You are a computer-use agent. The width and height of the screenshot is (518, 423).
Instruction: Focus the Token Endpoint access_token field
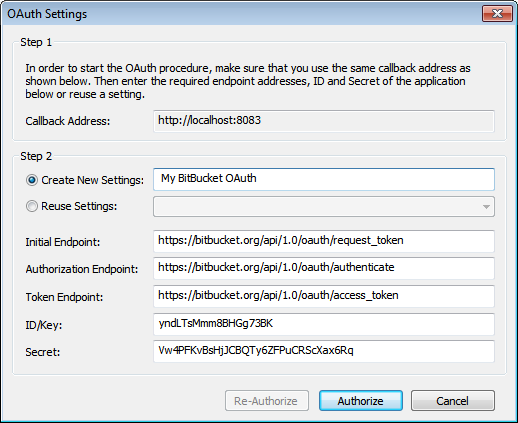pyautogui.click(x=324, y=296)
